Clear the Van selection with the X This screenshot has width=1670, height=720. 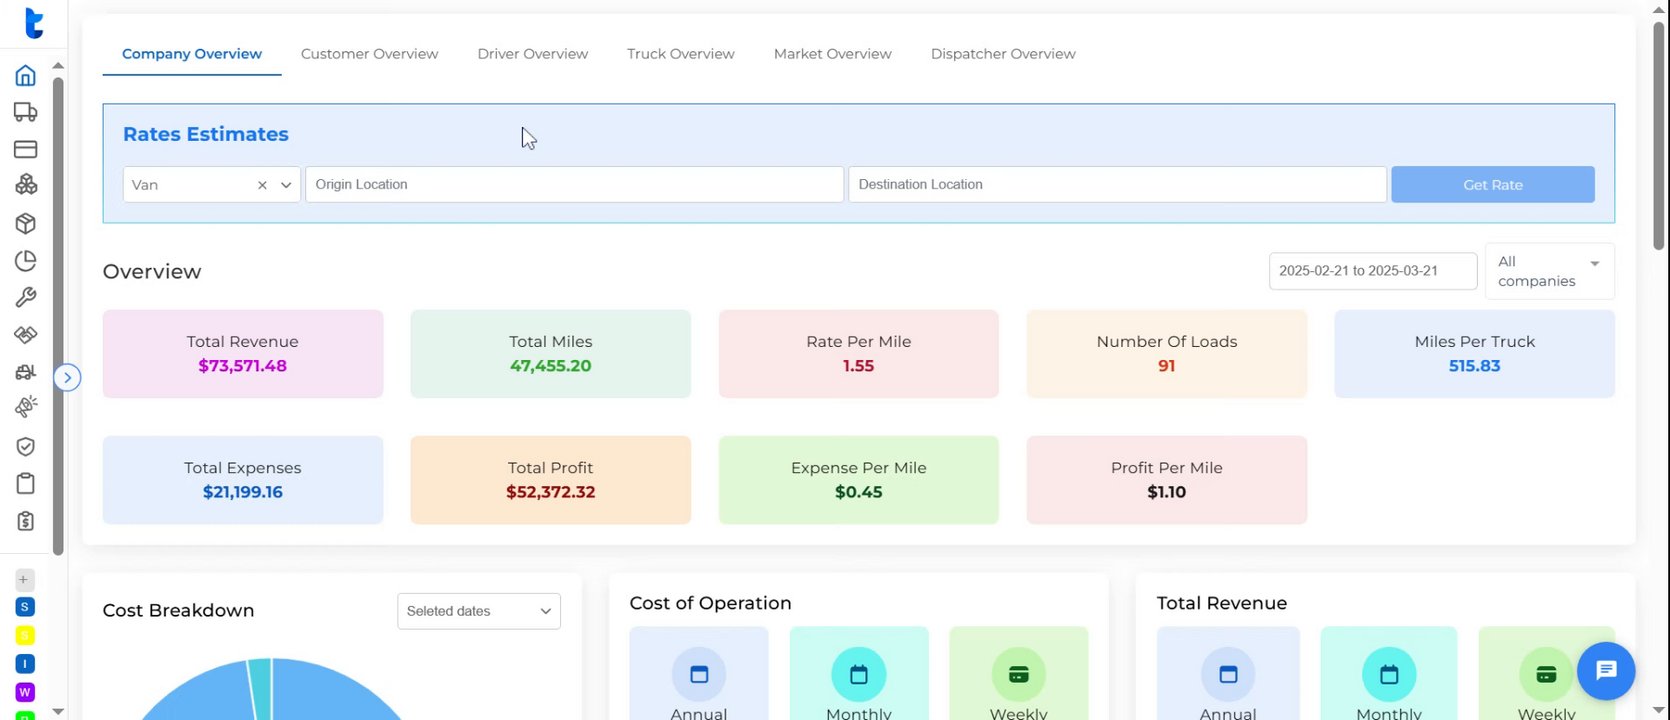coord(262,185)
